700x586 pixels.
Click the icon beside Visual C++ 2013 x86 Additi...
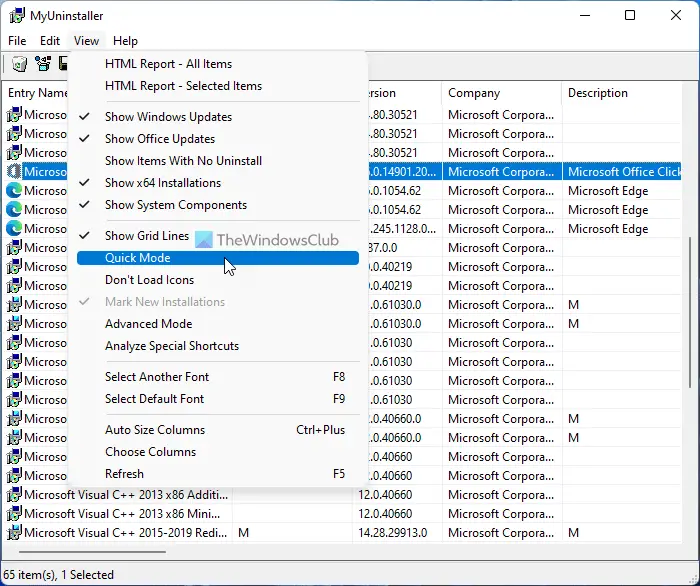pyautogui.click(x=14, y=495)
